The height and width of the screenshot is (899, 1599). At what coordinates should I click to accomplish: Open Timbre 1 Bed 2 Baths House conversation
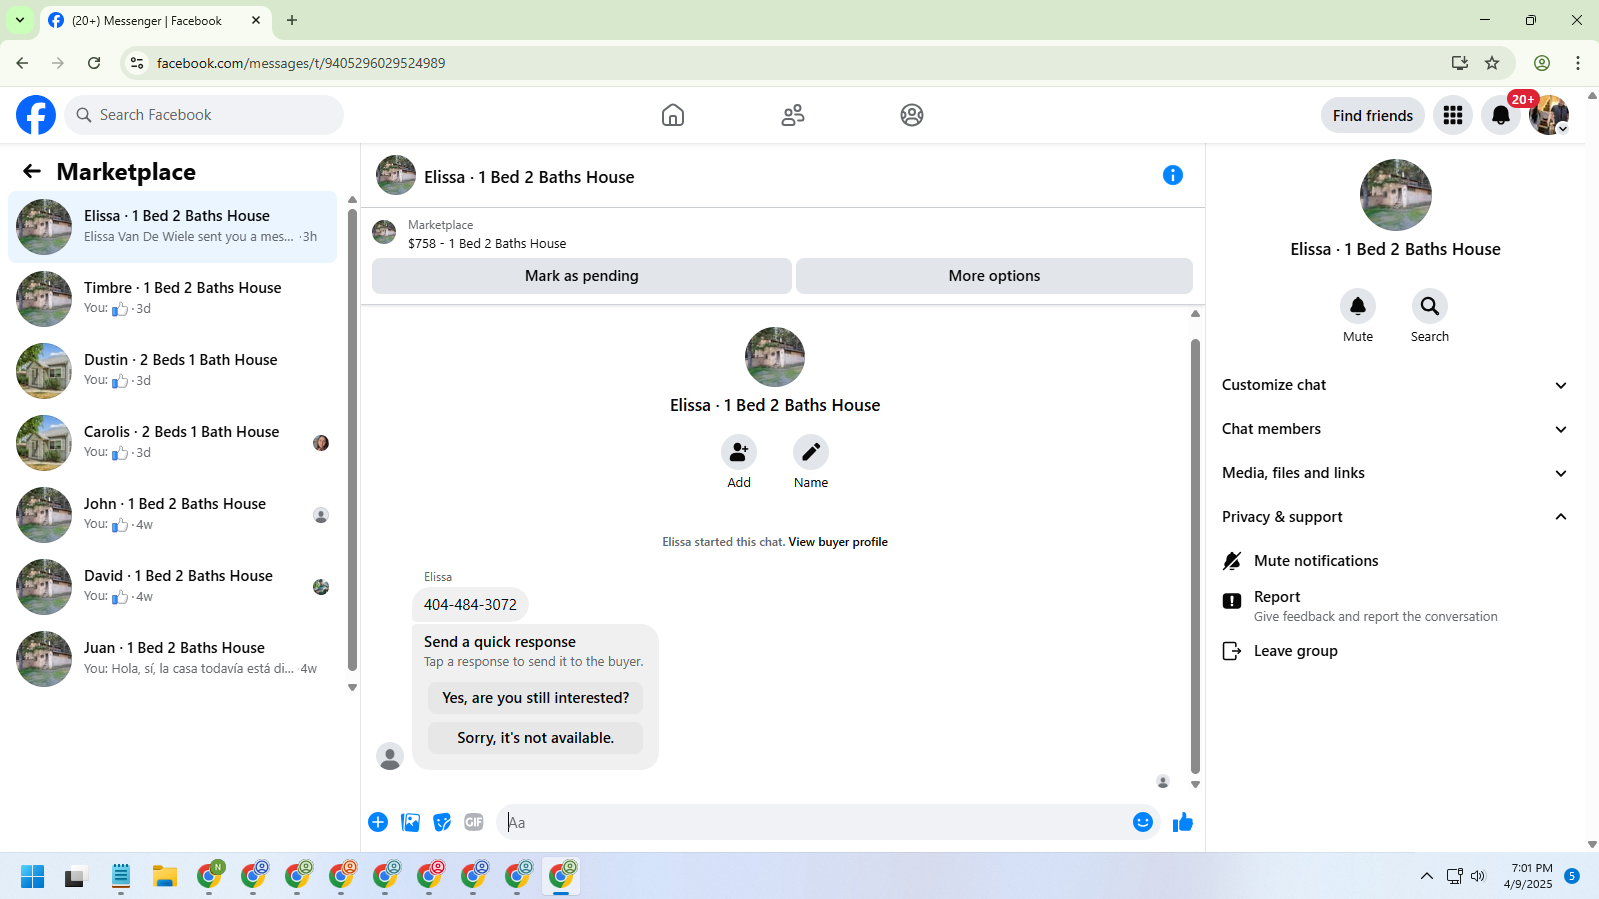coord(173,299)
